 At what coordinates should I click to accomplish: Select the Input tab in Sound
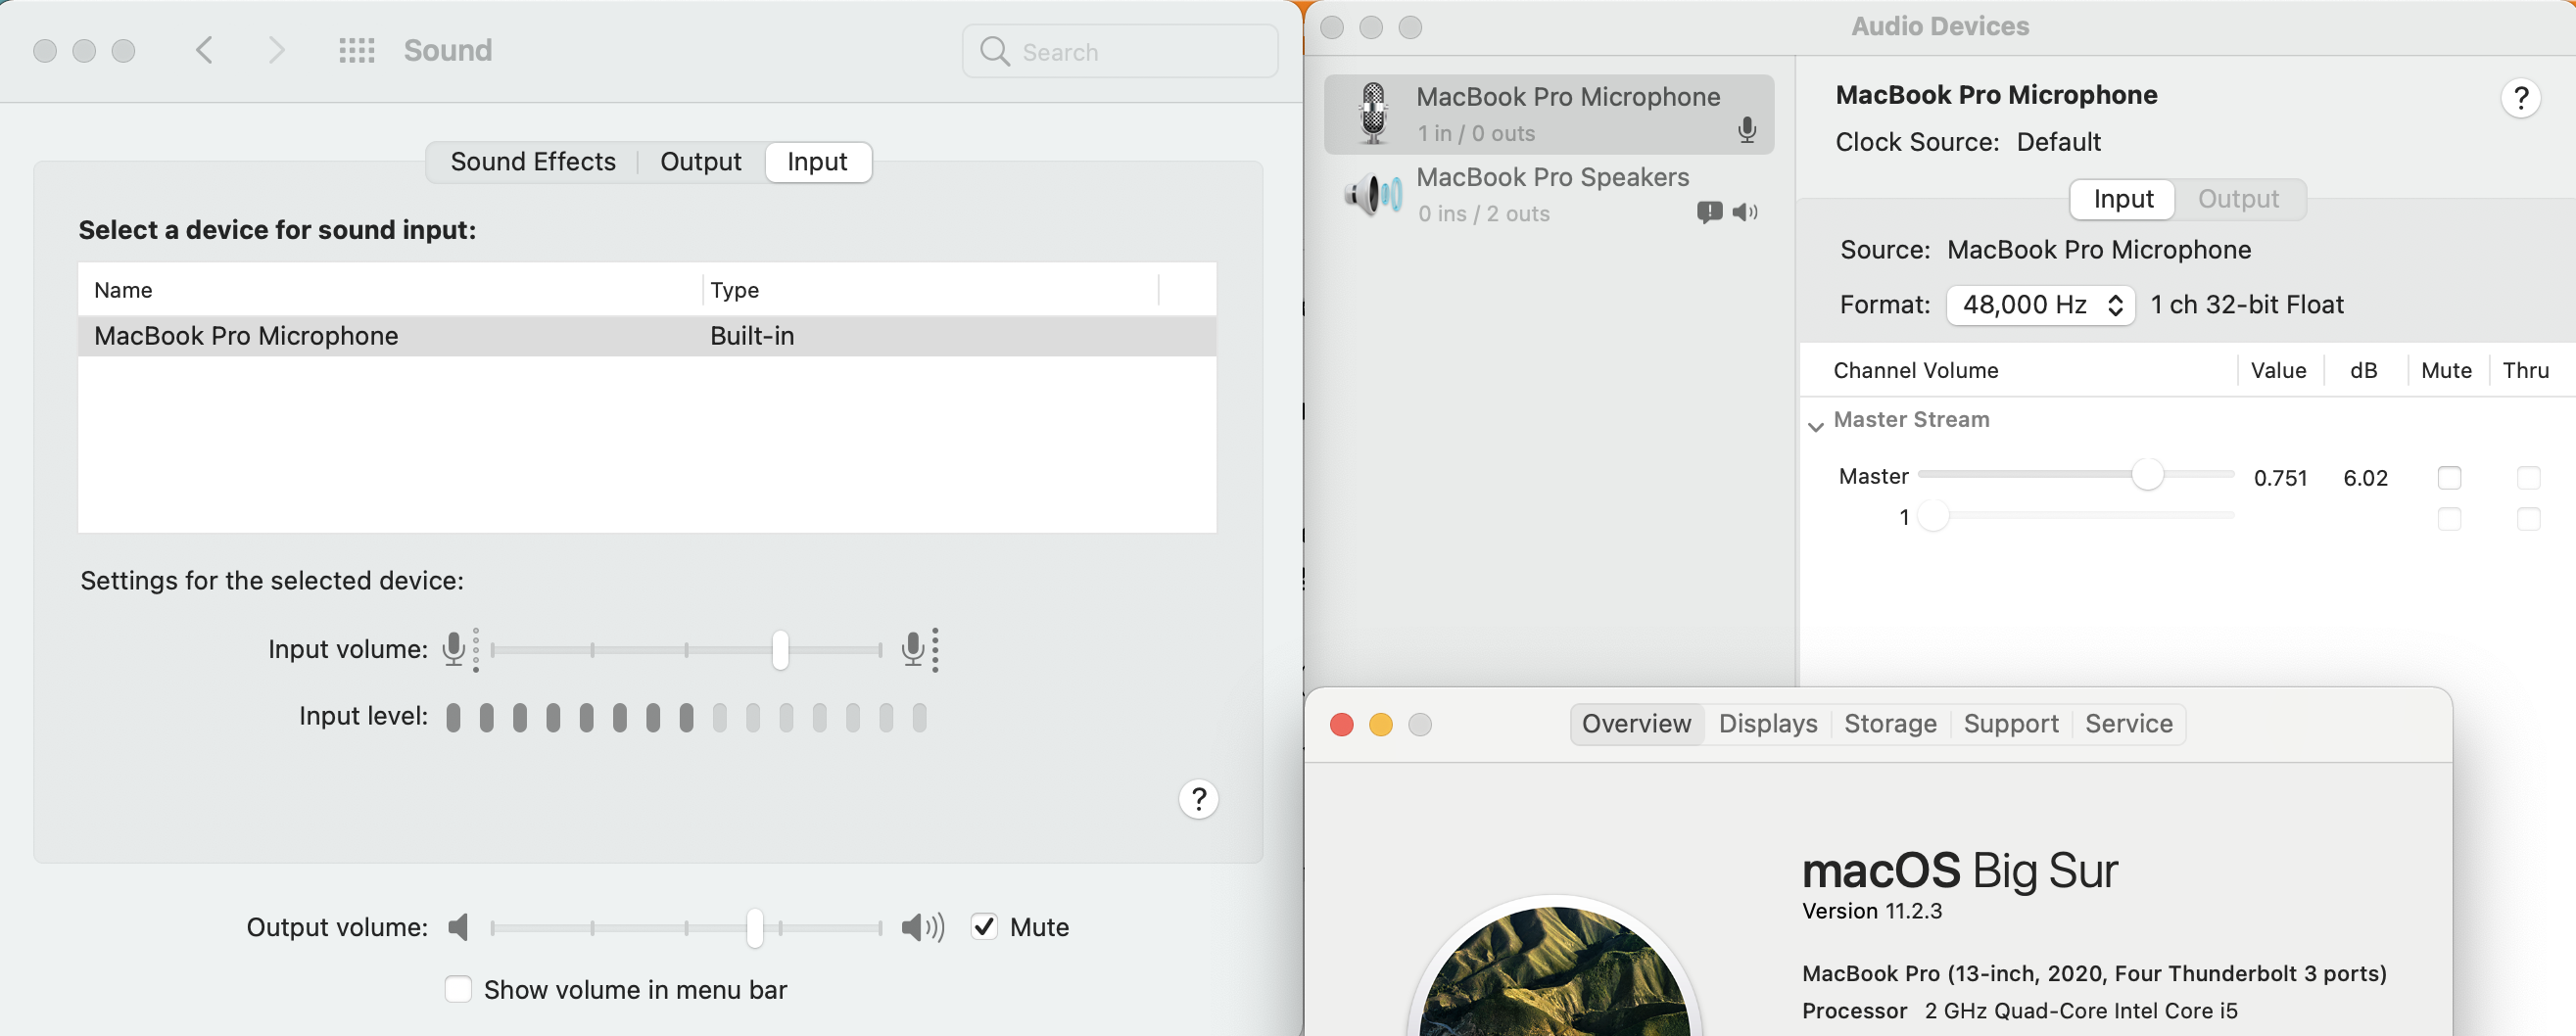click(817, 162)
